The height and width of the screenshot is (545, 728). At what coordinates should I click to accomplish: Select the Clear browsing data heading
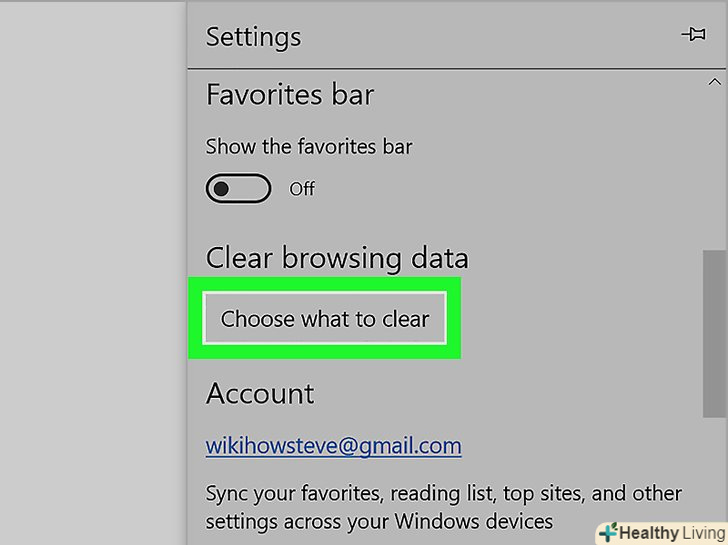click(337, 259)
